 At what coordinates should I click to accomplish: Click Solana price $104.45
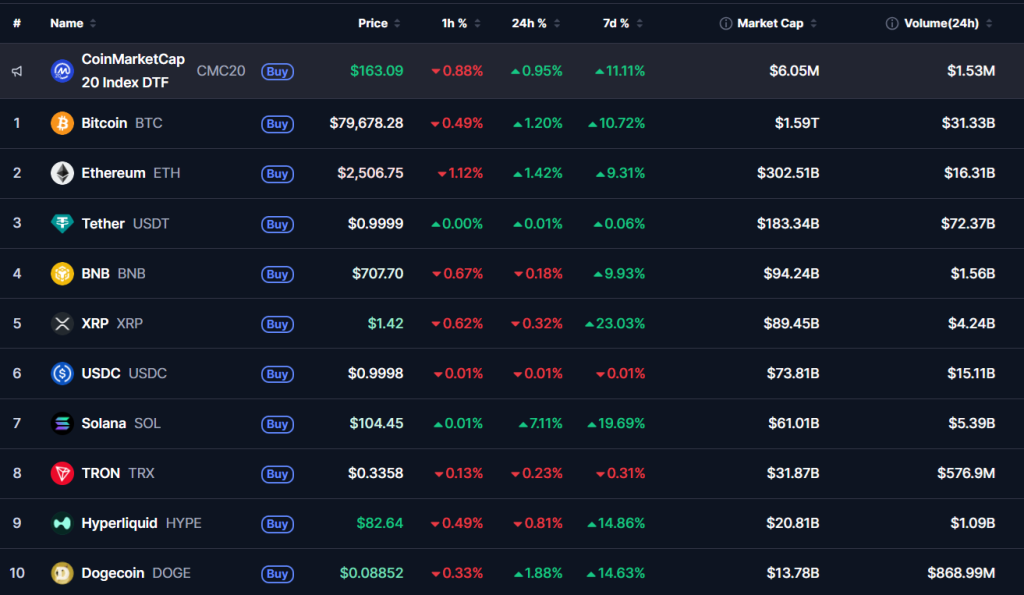point(376,423)
